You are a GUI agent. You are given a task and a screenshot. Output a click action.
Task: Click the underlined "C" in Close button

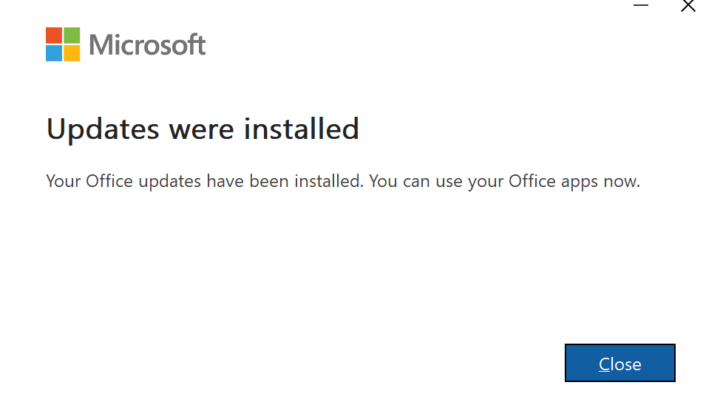604,364
